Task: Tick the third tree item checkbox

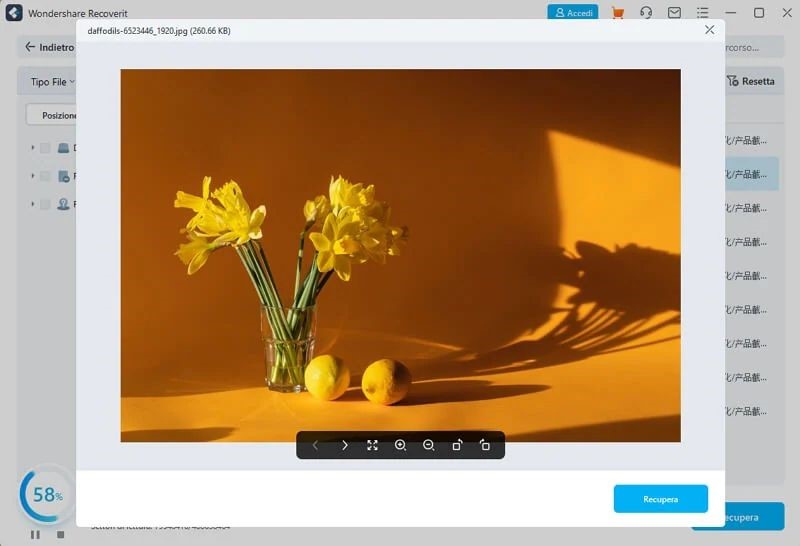Action: (x=45, y=204)
